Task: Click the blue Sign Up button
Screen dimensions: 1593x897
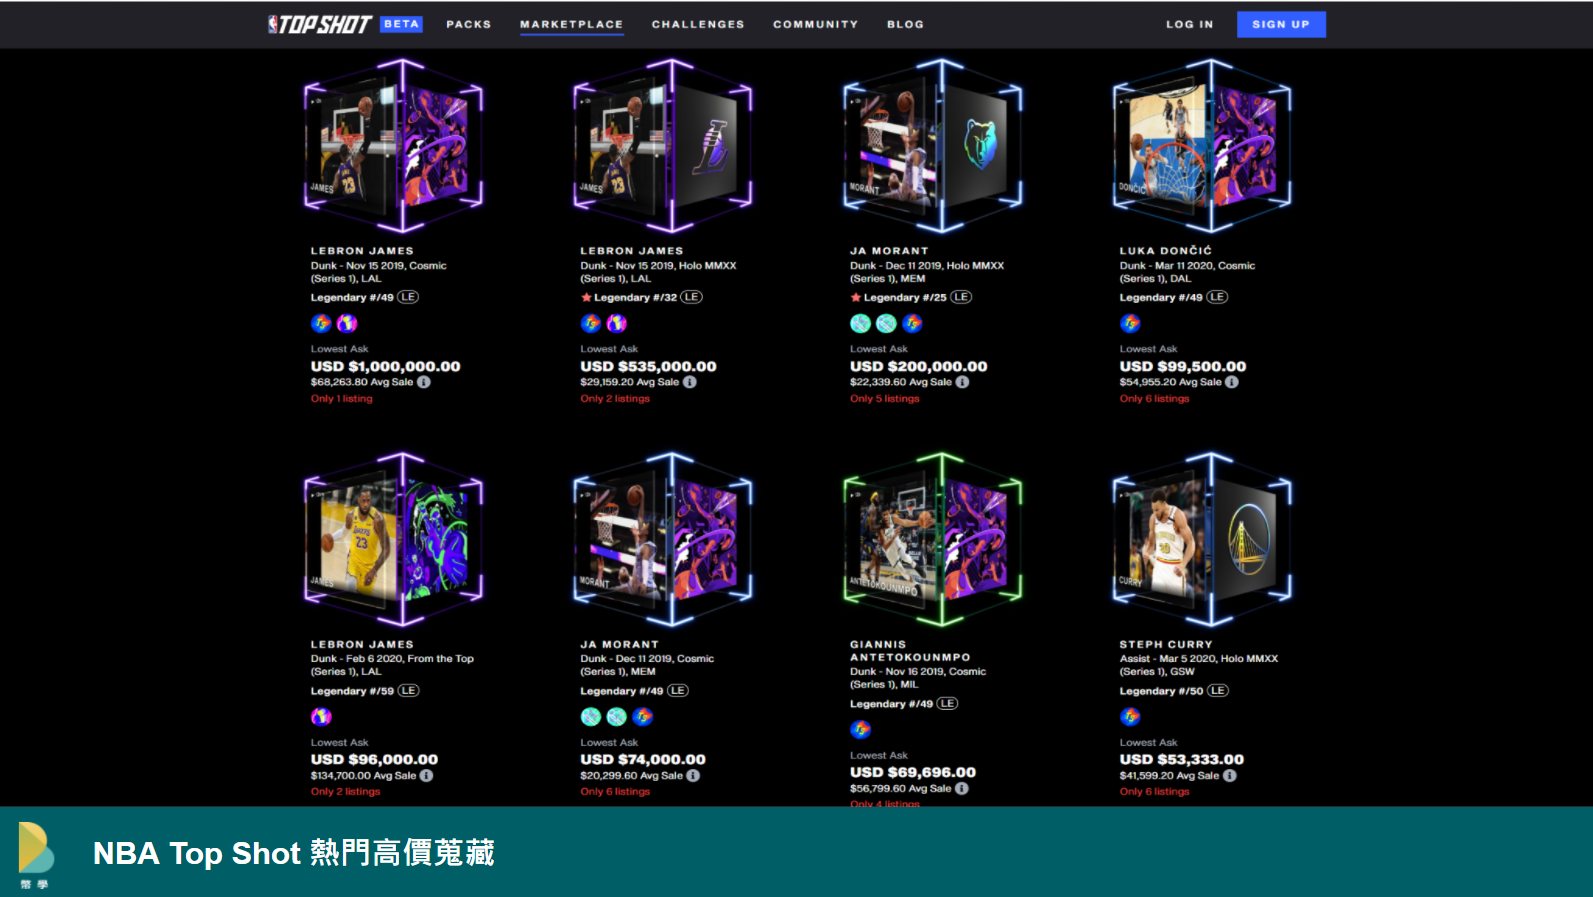Action: [x=1281, y=24]
